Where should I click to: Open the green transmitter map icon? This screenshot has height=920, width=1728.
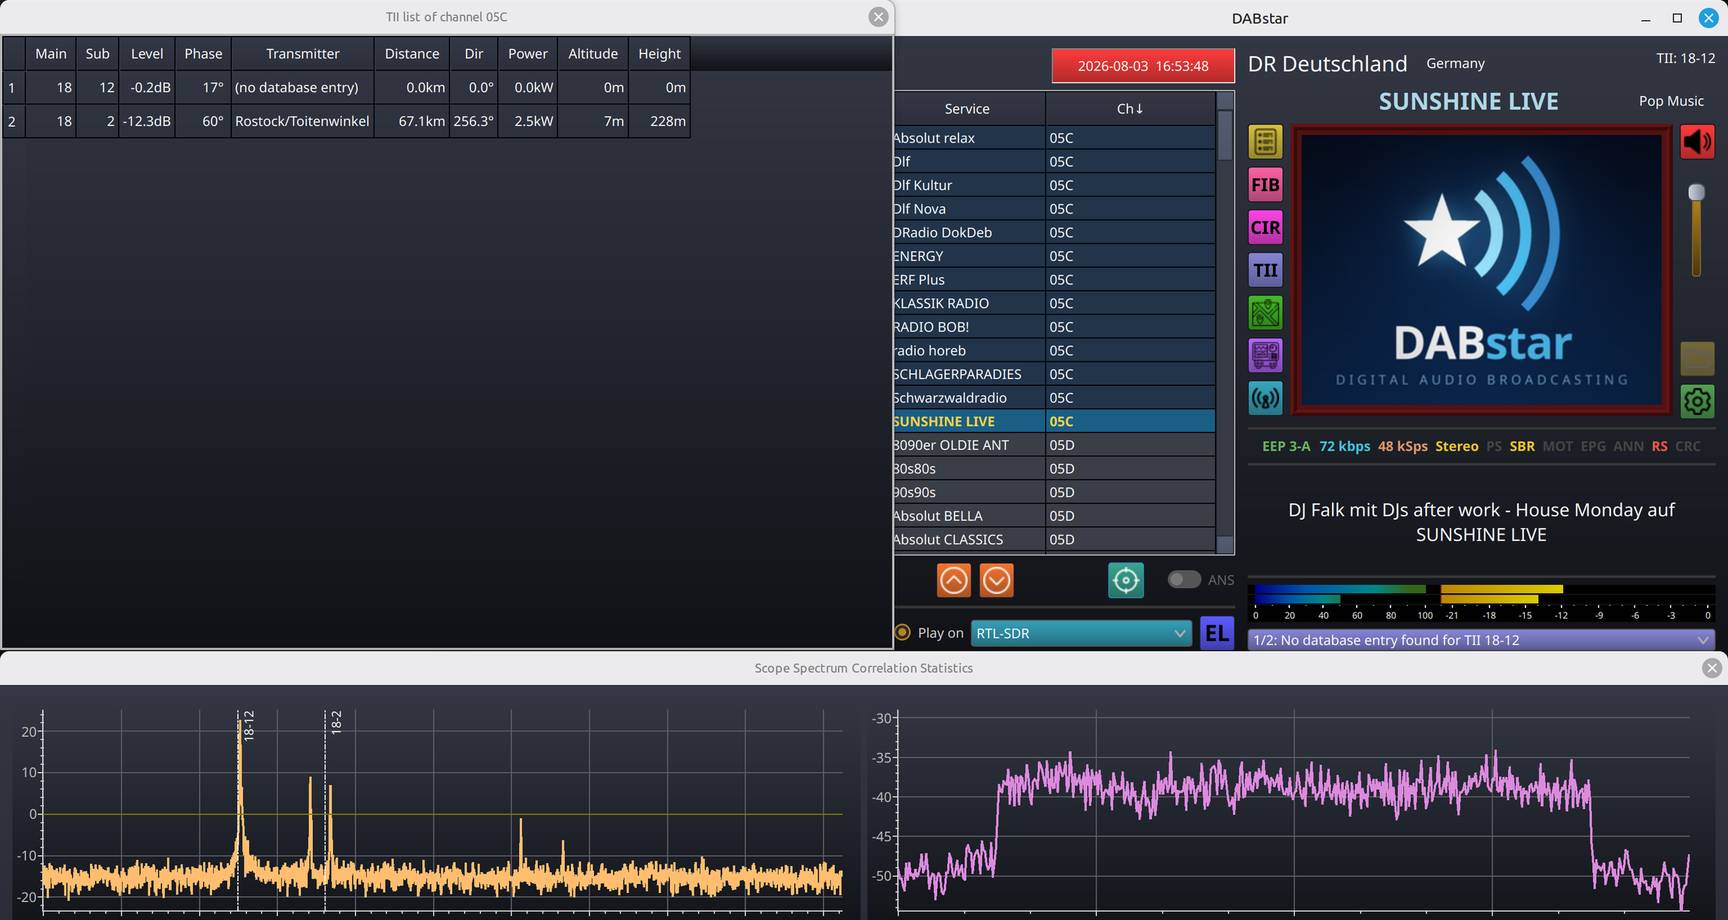tap(1265, 313)
